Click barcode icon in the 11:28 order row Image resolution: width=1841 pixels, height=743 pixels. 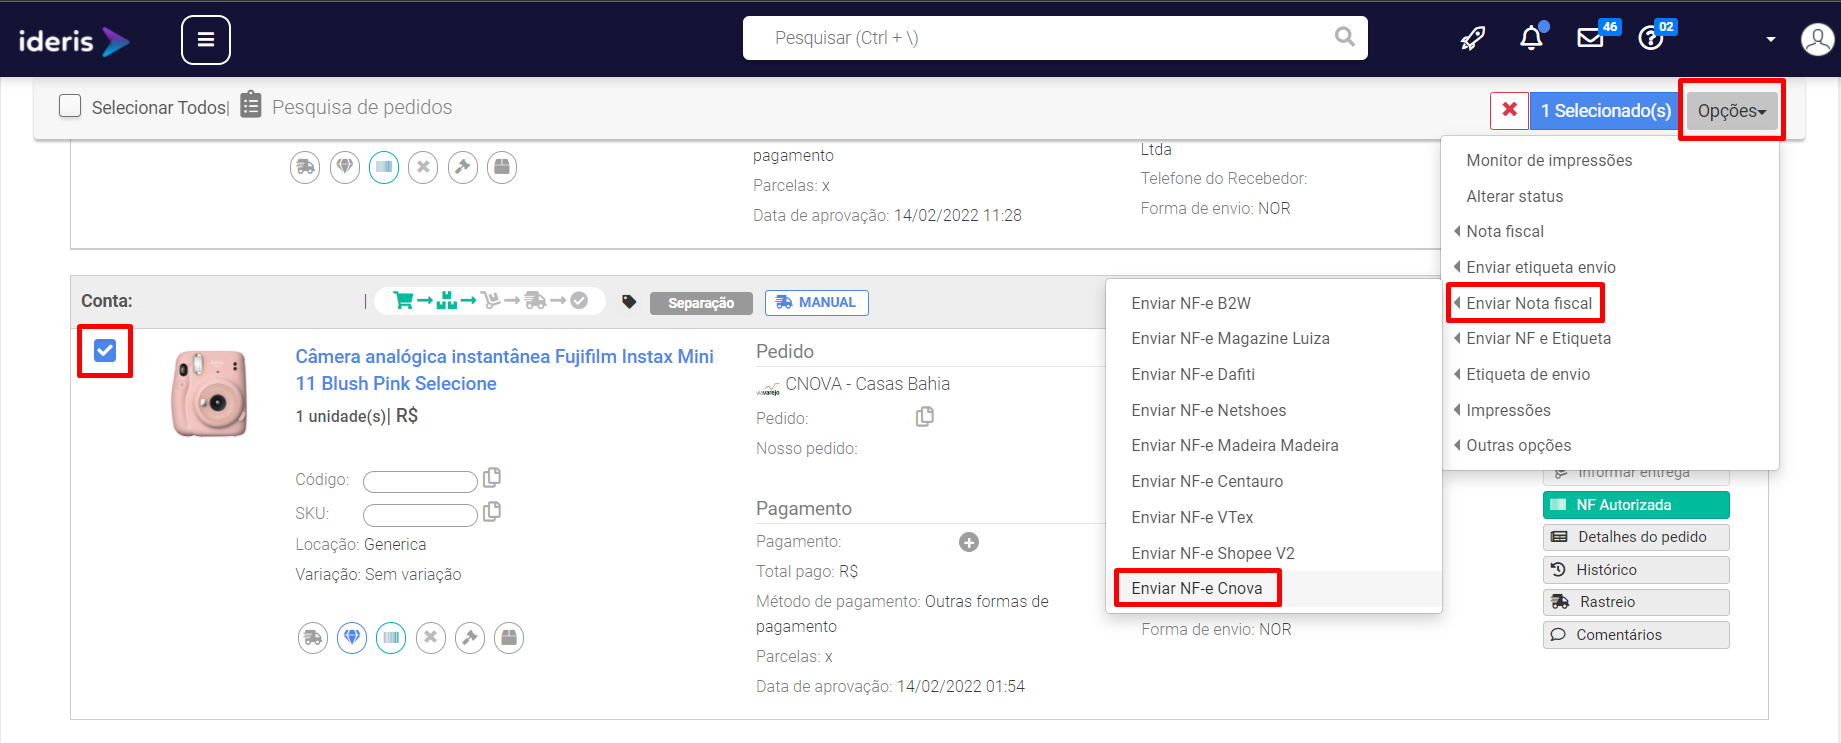pos(384,167)
